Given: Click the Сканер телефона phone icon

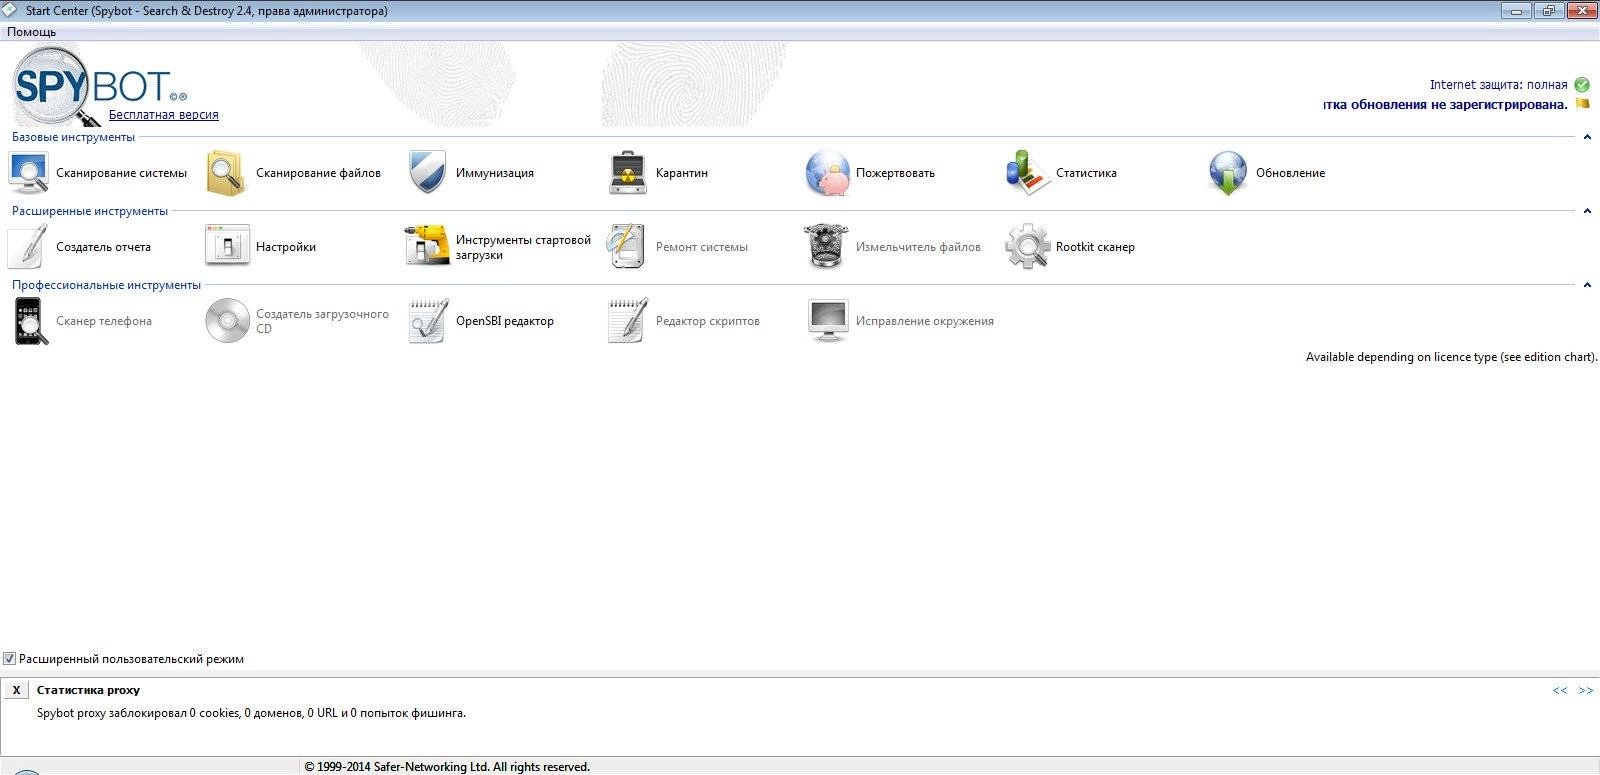Looking at the screenshot, I should click(30, 321).
